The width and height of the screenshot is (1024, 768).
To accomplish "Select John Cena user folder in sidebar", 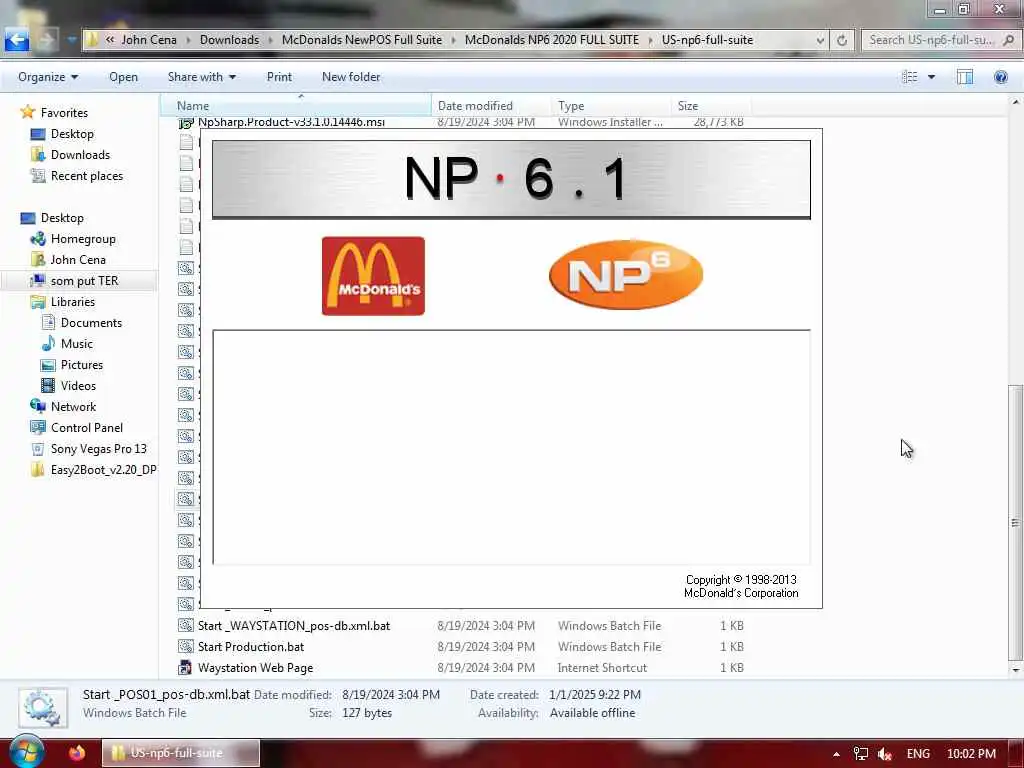I will pyautogui.click(x=78, y=260).
